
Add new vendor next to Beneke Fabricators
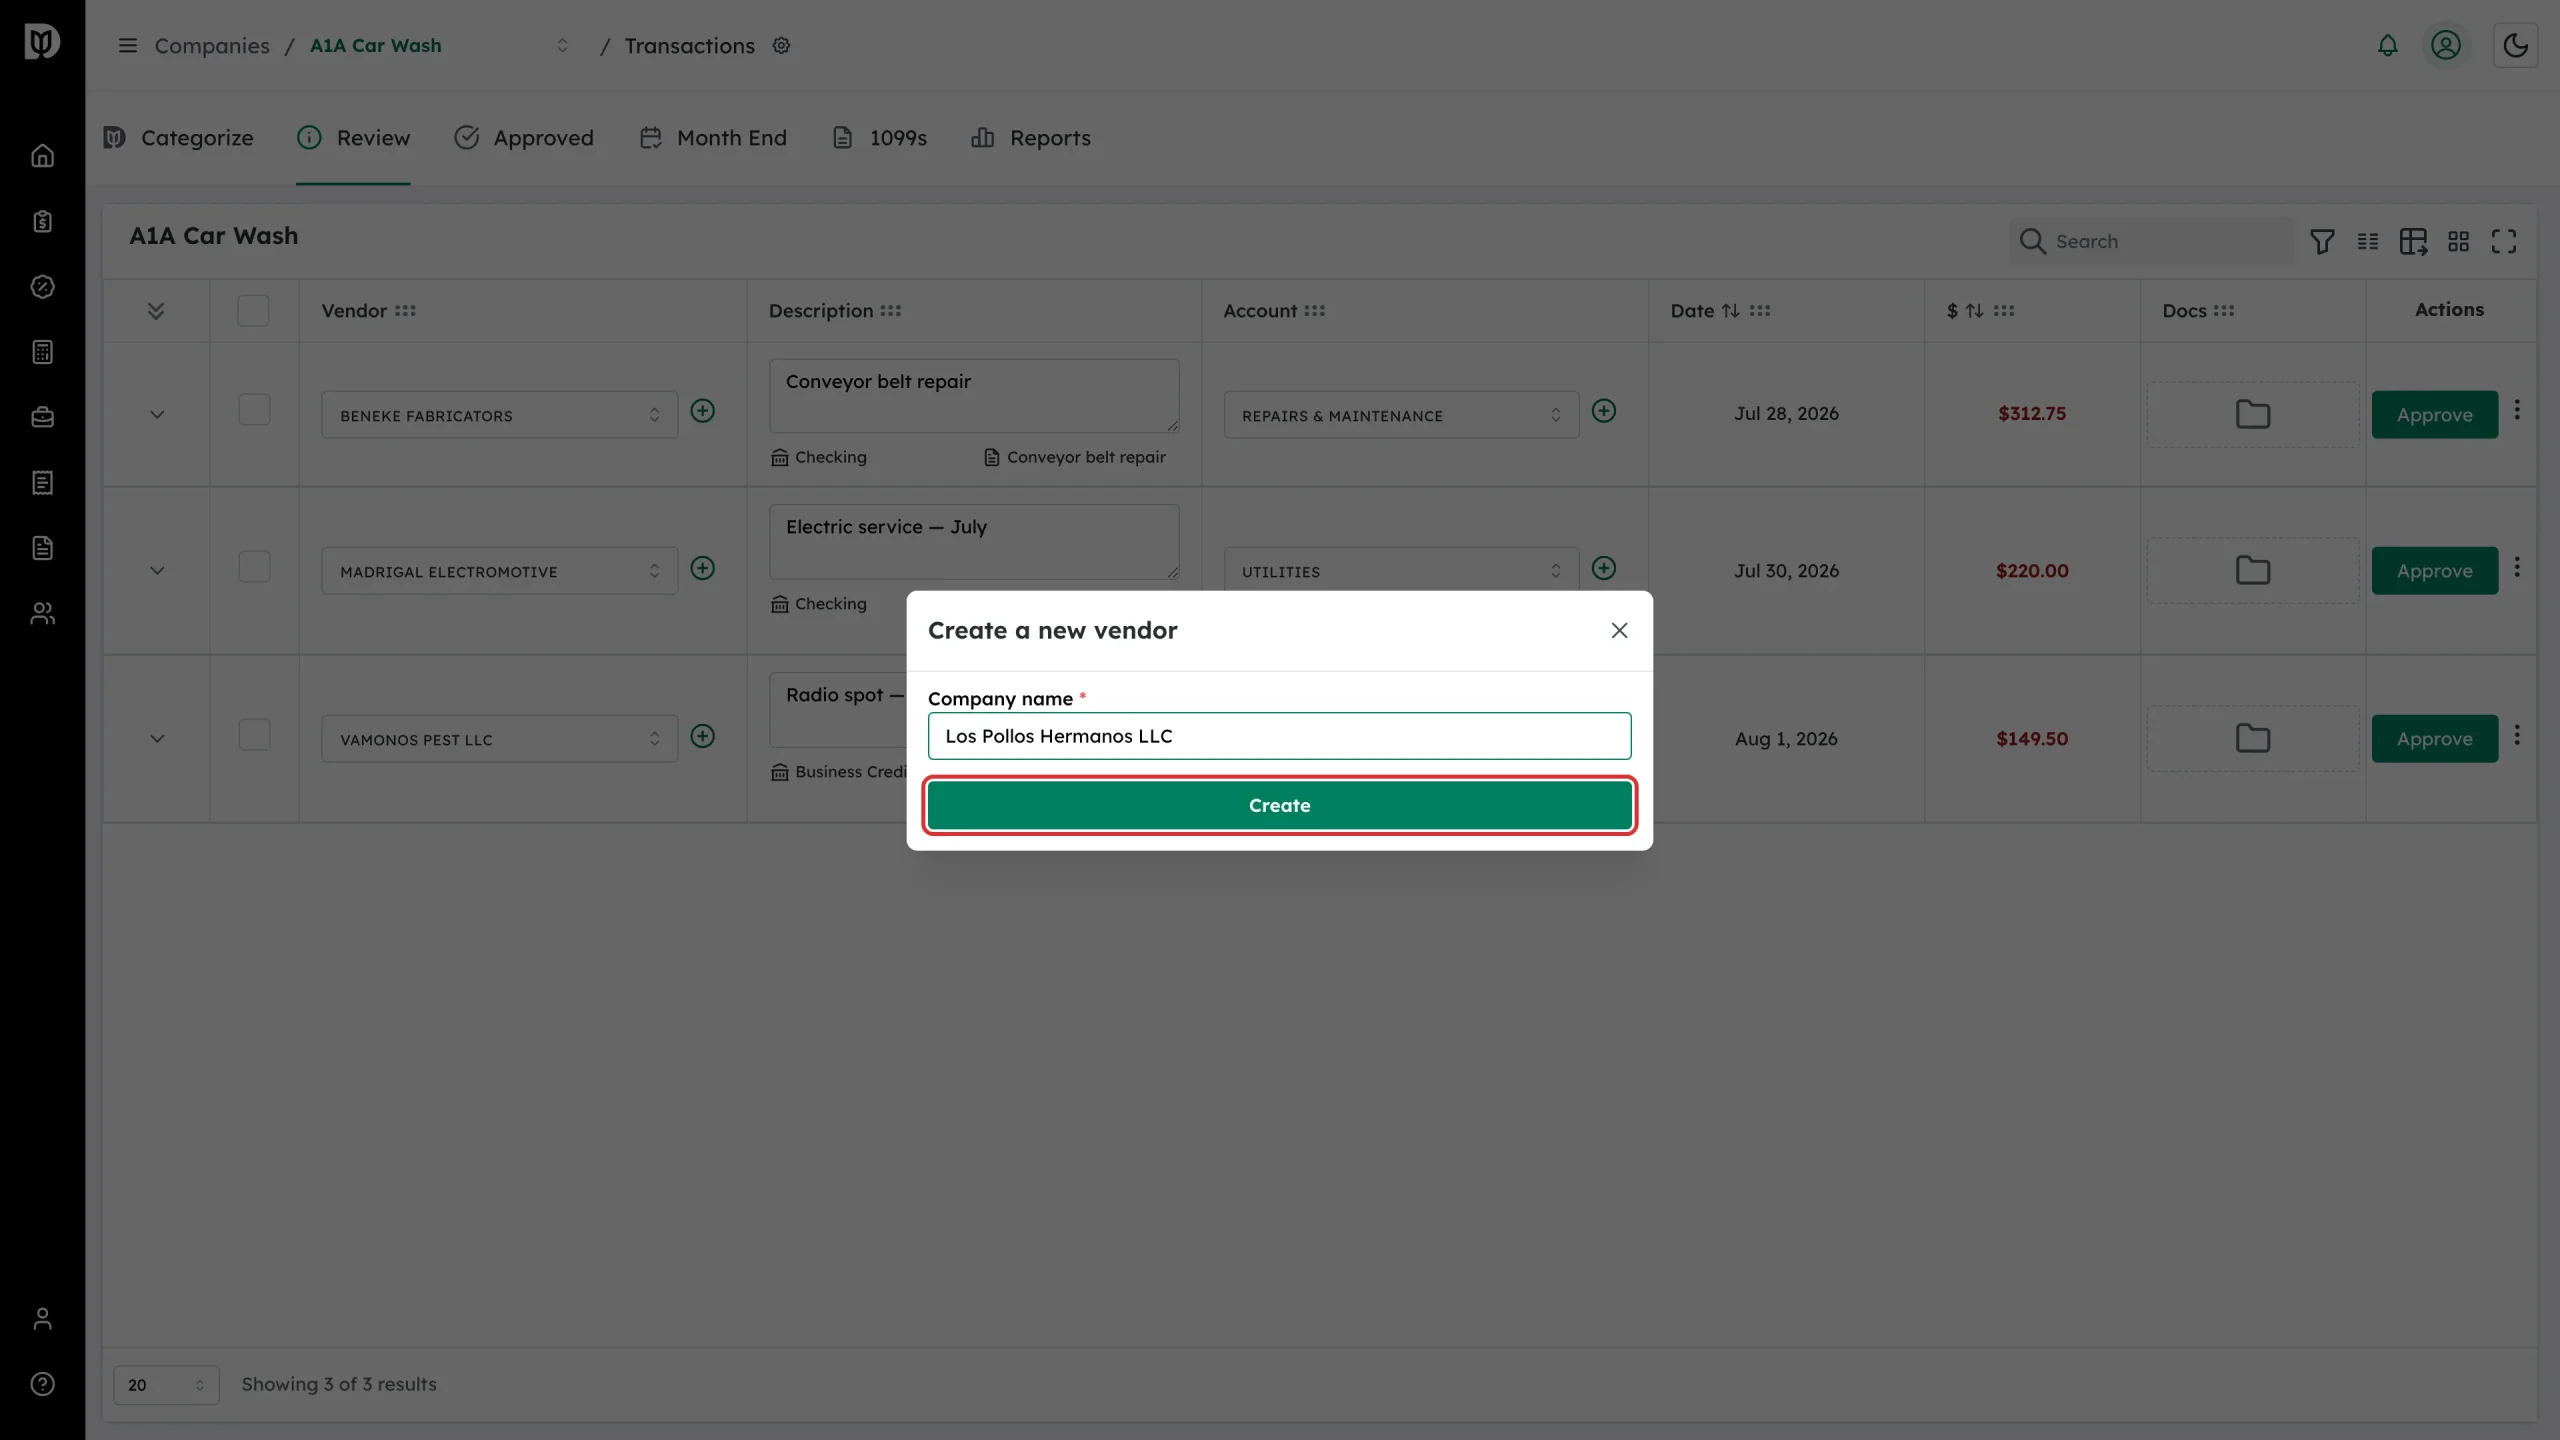(x=703, y=411)
